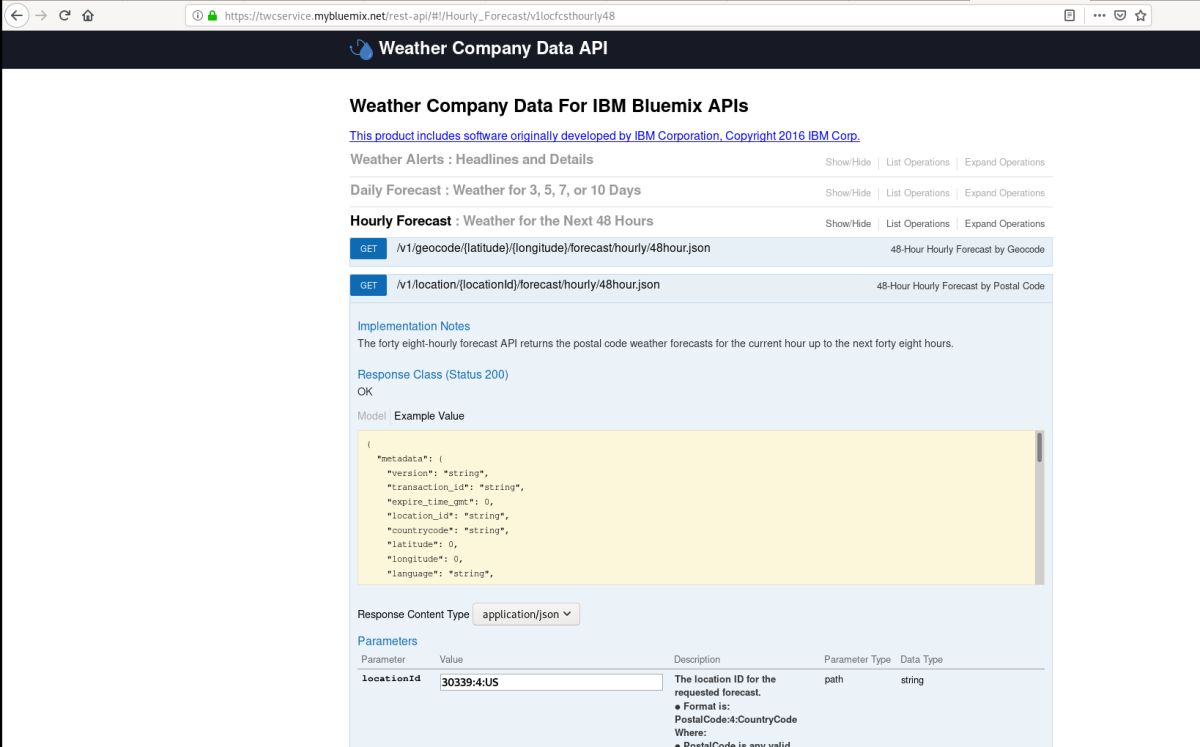Click Show/Hide for Weather Alerts
This screenshot has height=747, width=1200.
click(x=848, y=162)
